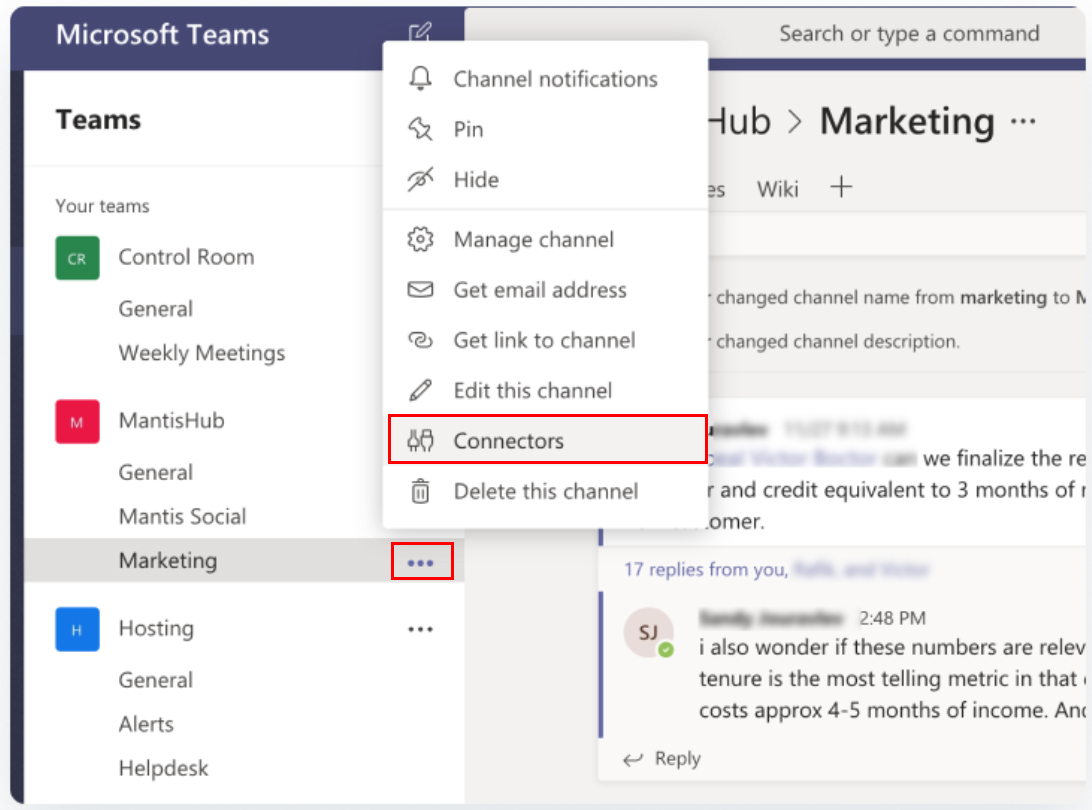1092x810 pixels.
Task: Open the Weekly Meetings channel
Action: pos(202,353)
